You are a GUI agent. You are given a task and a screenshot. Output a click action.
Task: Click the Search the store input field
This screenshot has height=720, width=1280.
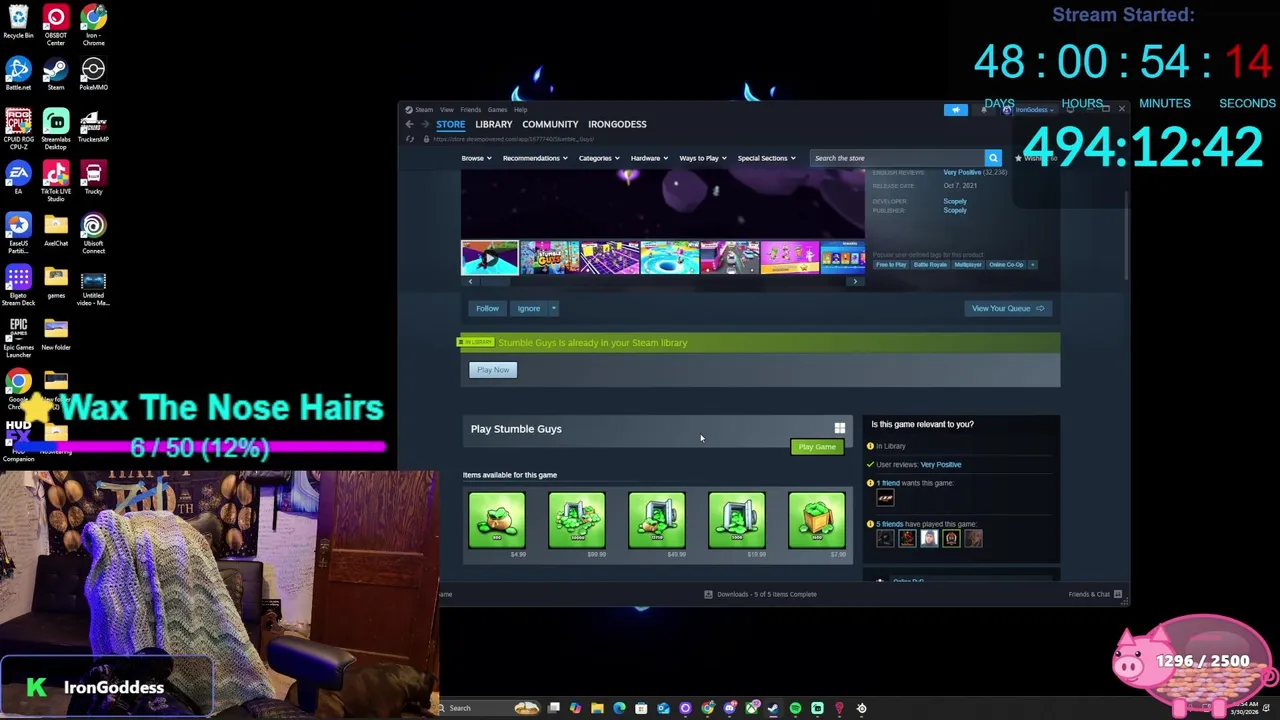pos(897,158)
